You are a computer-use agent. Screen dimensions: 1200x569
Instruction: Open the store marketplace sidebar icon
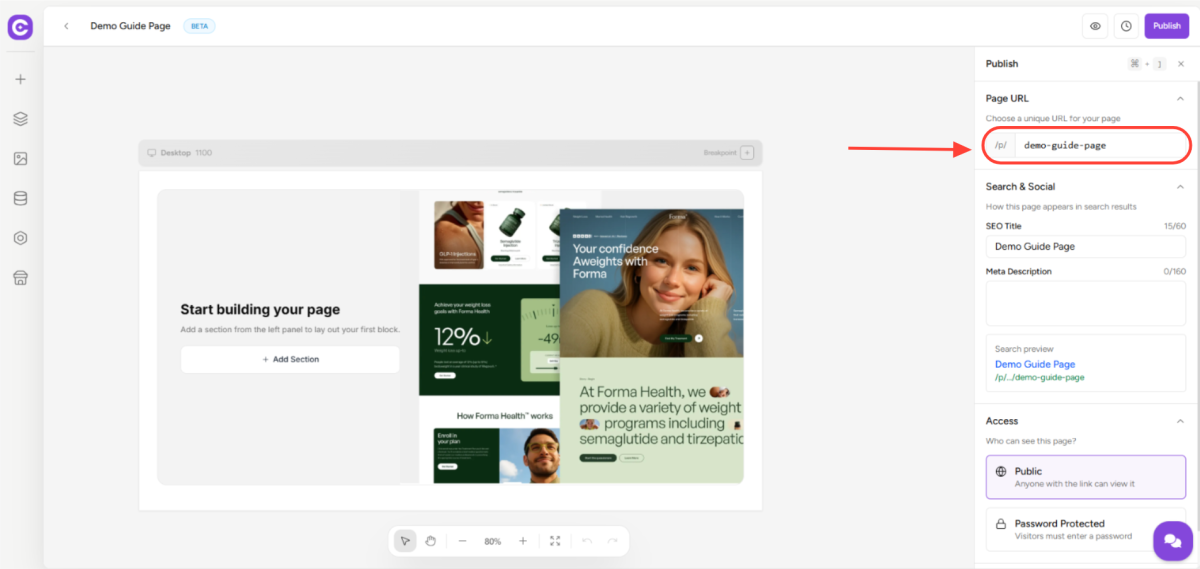(20, 278)
